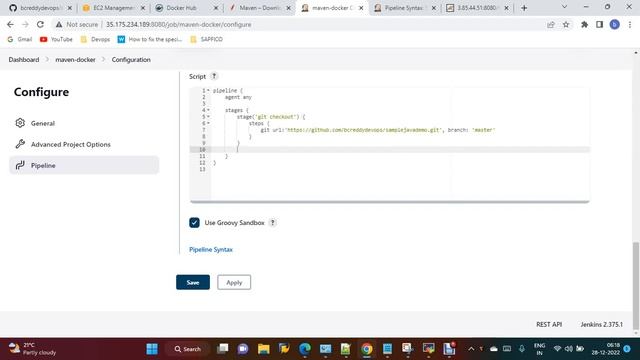Click the browser address bar URL
Screen dimensions: 640x360
click(x=178, y=24)
